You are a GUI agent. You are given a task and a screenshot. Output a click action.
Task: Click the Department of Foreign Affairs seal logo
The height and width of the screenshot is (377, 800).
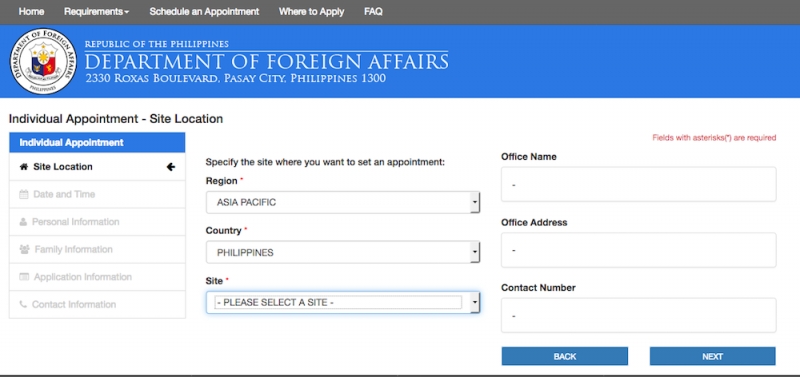pyautogui.click(x=43, y=61)
